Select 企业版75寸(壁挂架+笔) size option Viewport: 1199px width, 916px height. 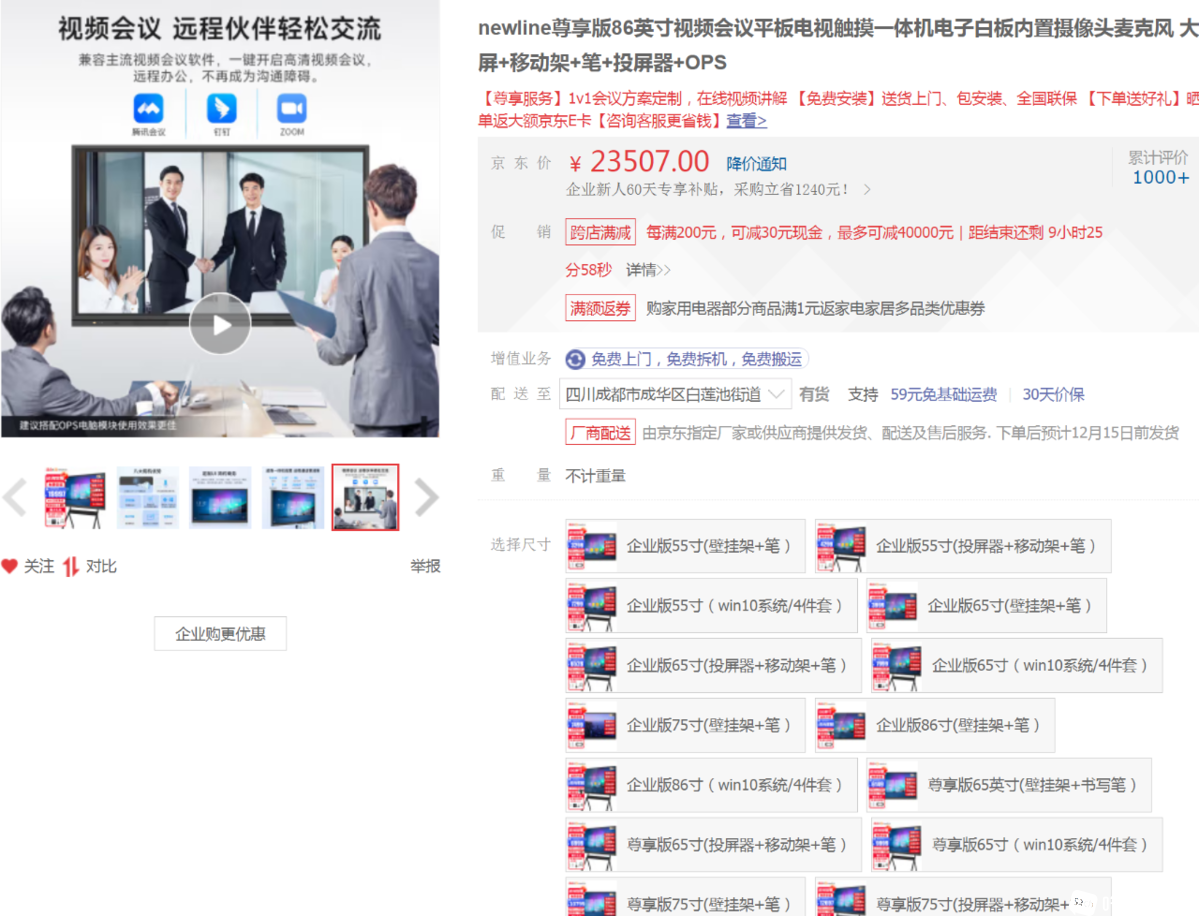tap(685, 725)
